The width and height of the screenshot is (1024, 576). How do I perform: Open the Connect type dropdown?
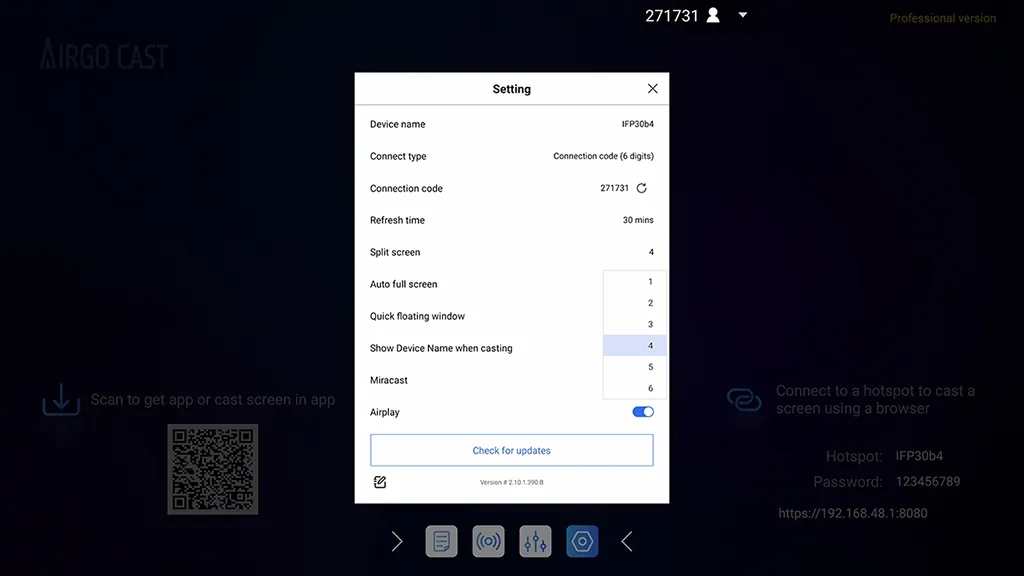pyautogui.click(x=602, y=156)
